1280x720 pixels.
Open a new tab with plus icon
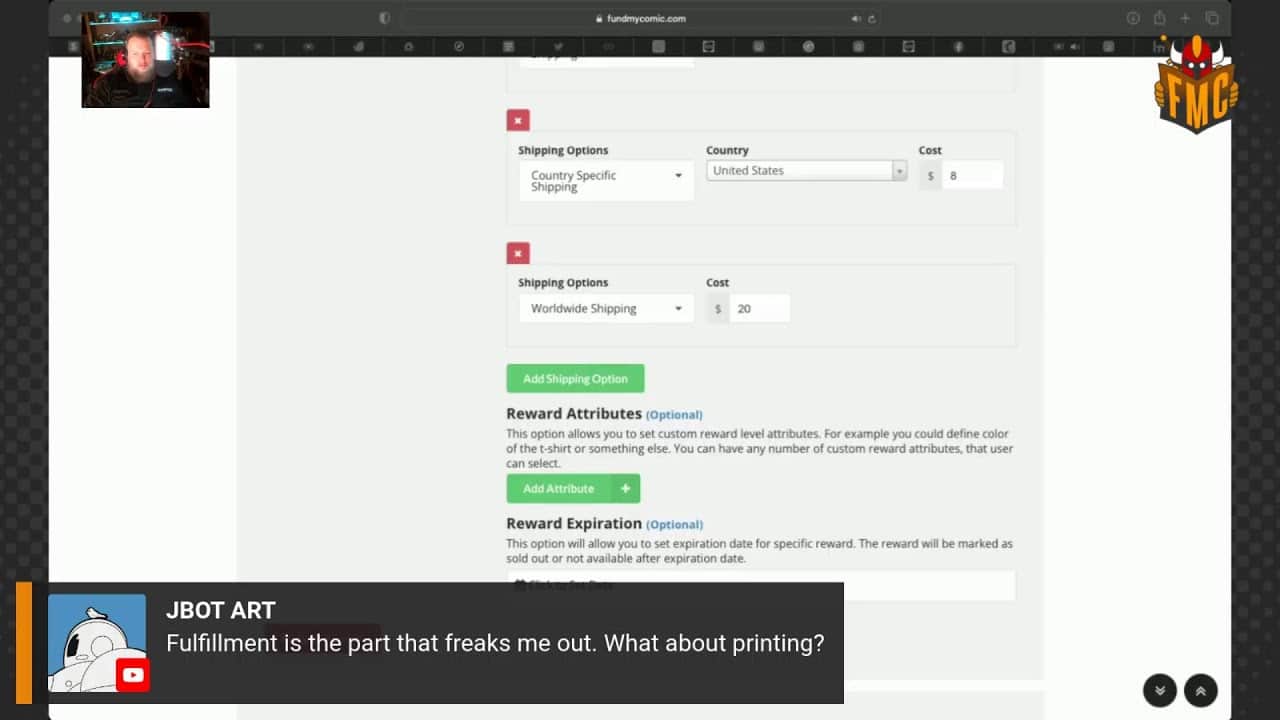[x=1185, y=18]
